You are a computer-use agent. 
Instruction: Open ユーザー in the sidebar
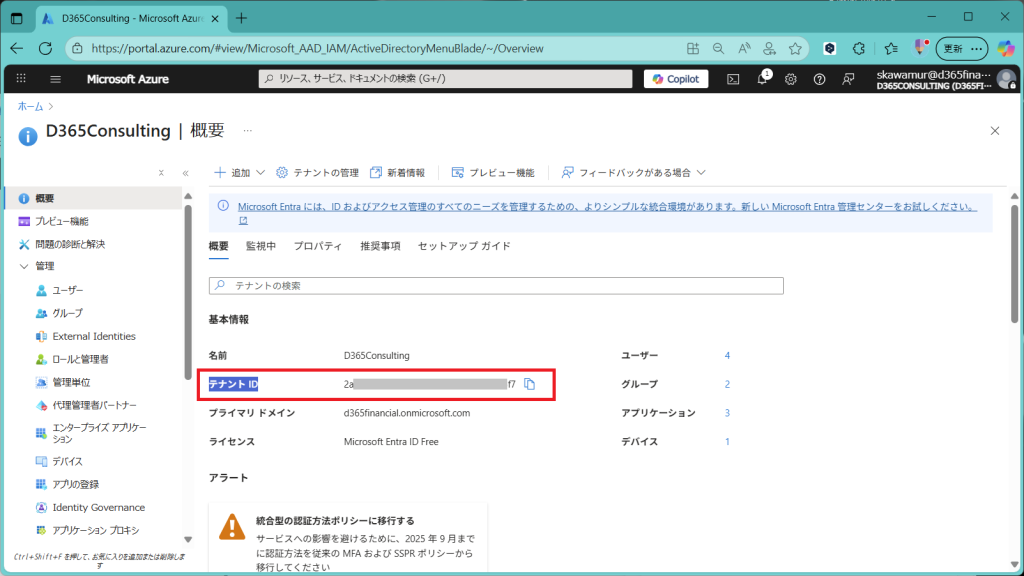[67, 290]
